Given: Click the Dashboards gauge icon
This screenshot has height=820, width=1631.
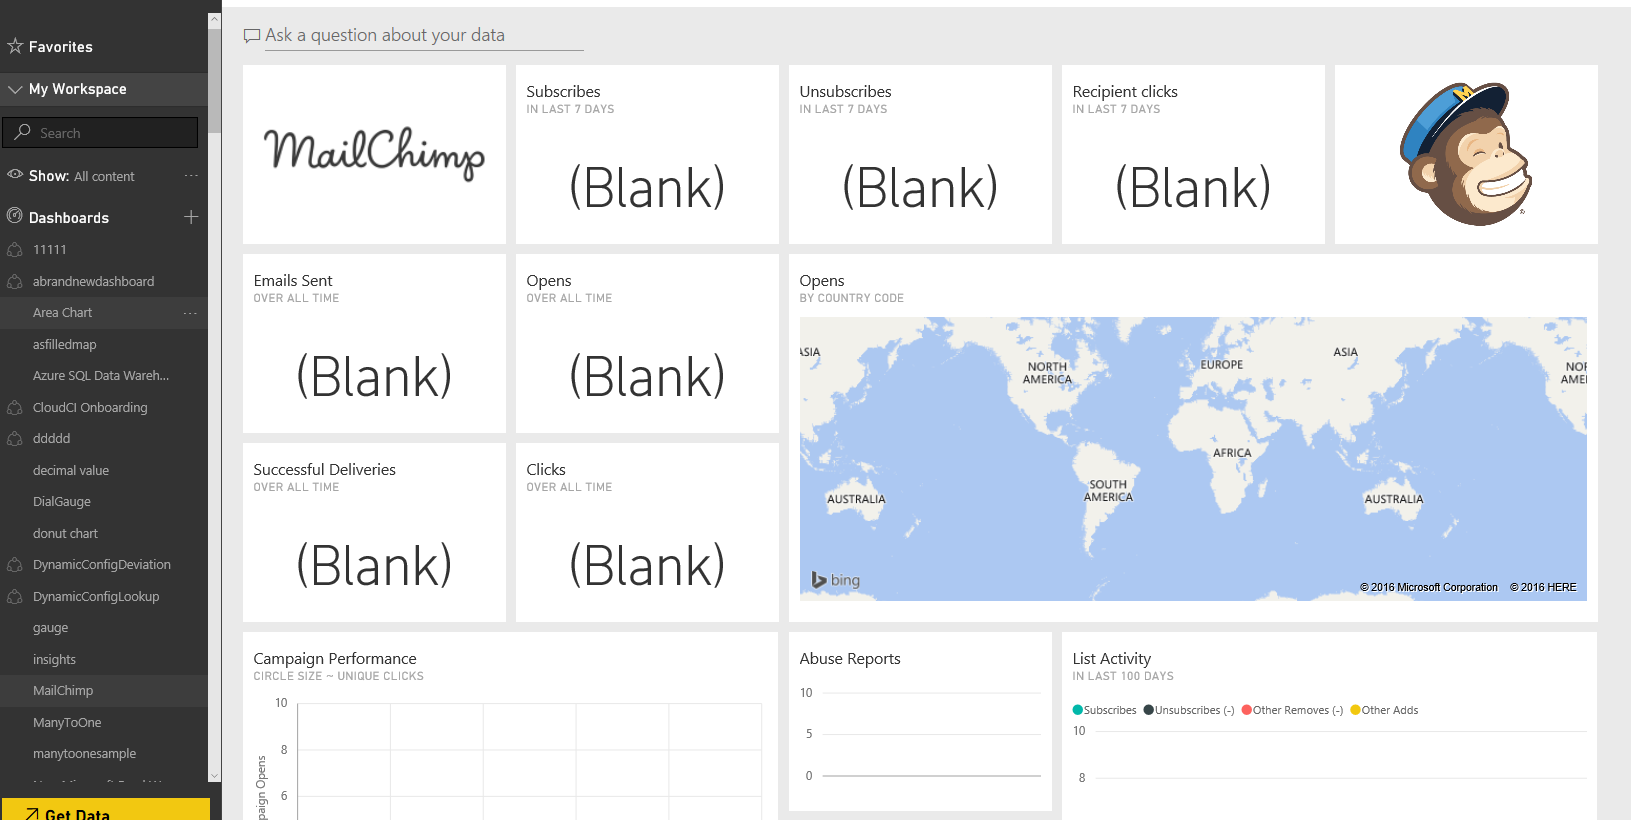Looking at the screenshot, I should [x=15, y=216].
